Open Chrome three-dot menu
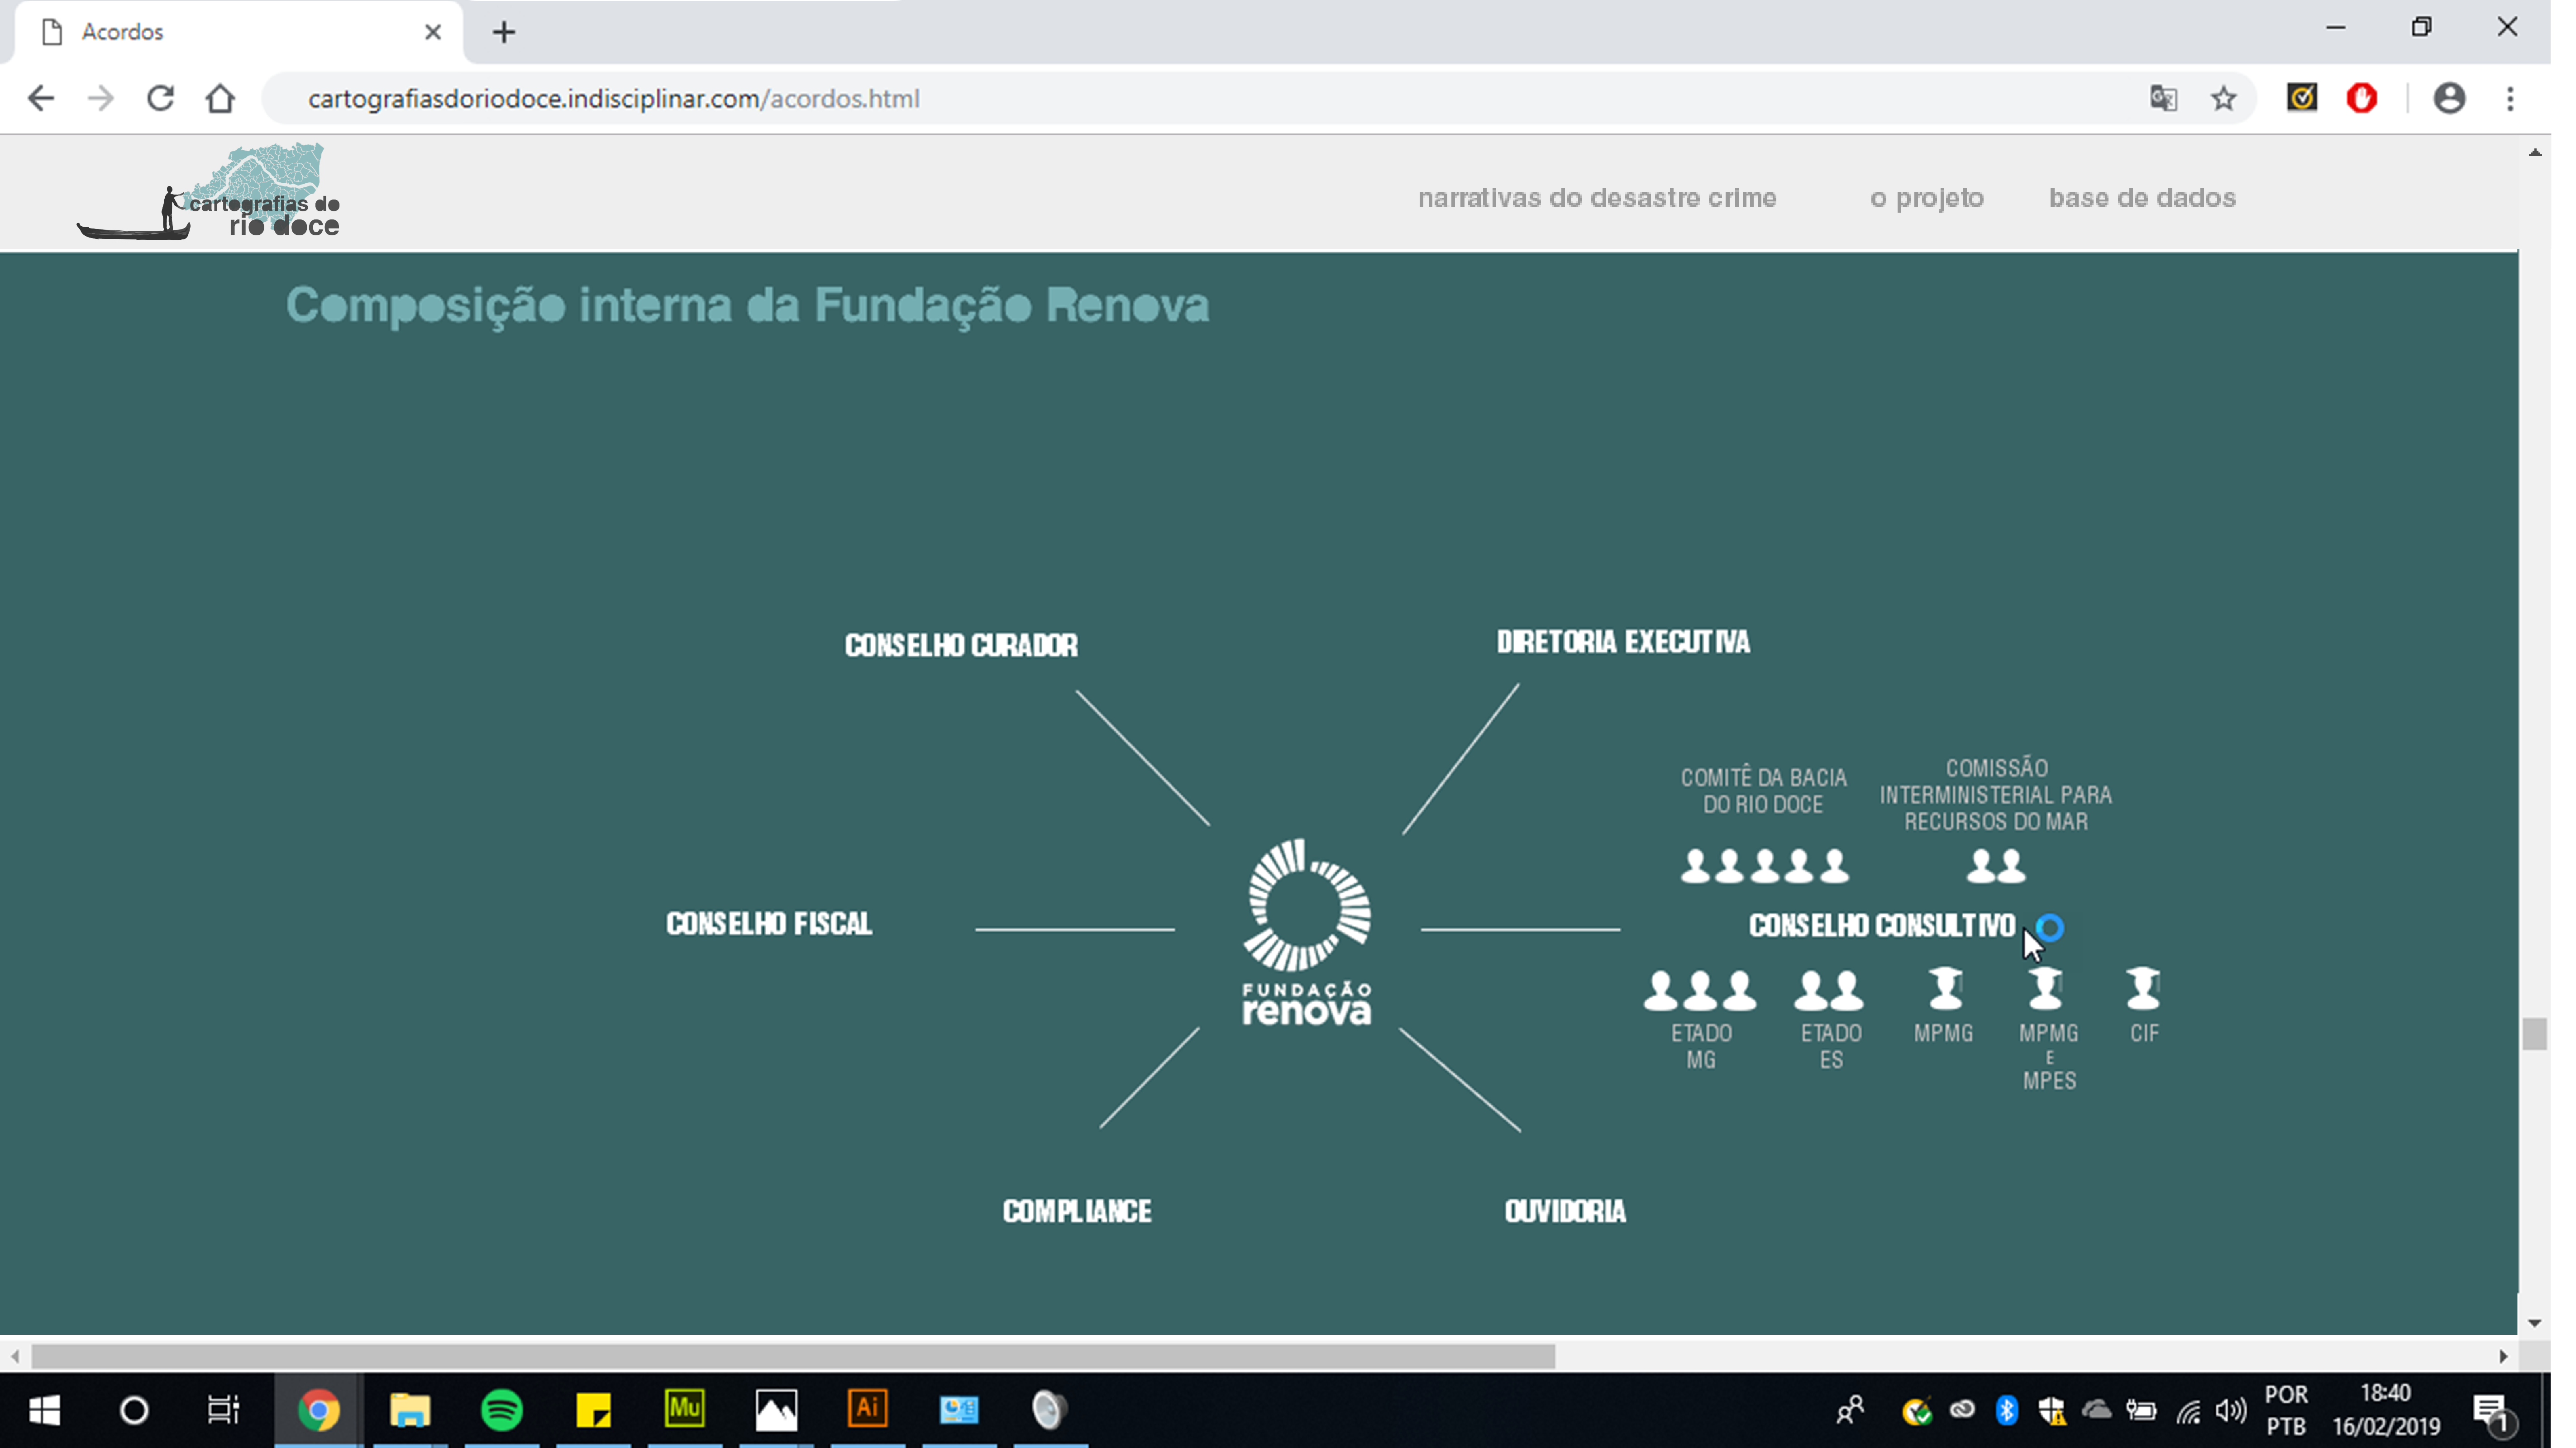The width and height of the screenshot is (2576, 1448). pyautogui.click(x=2510, y=99)
